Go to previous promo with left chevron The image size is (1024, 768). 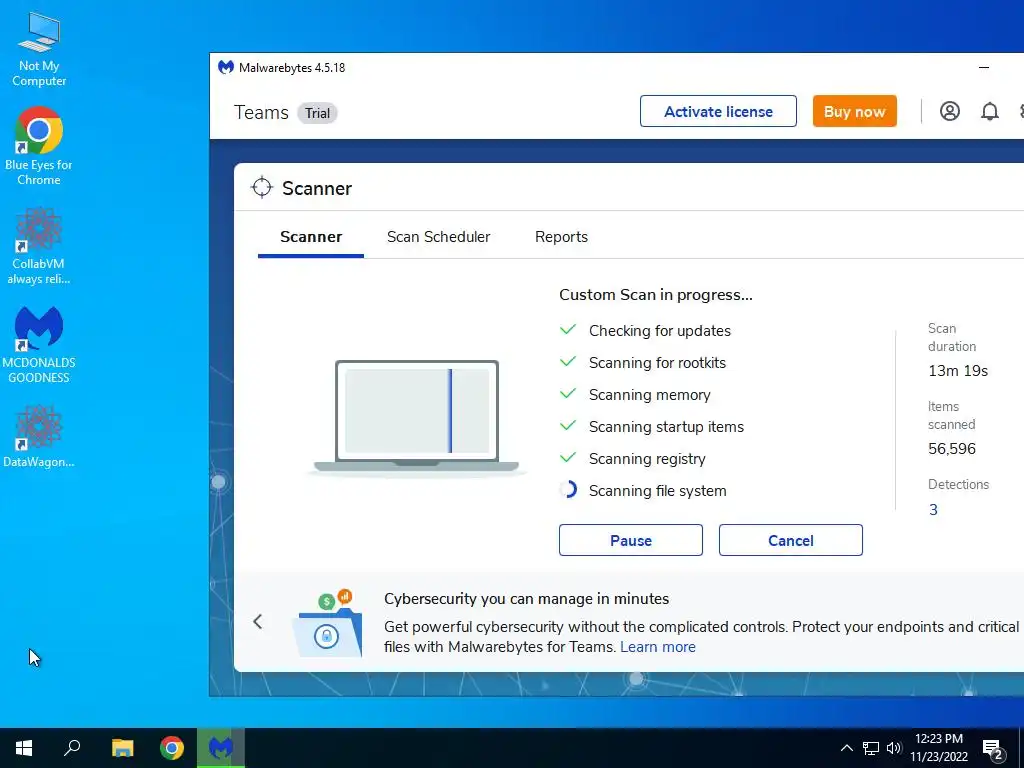(x=258, y=621)
